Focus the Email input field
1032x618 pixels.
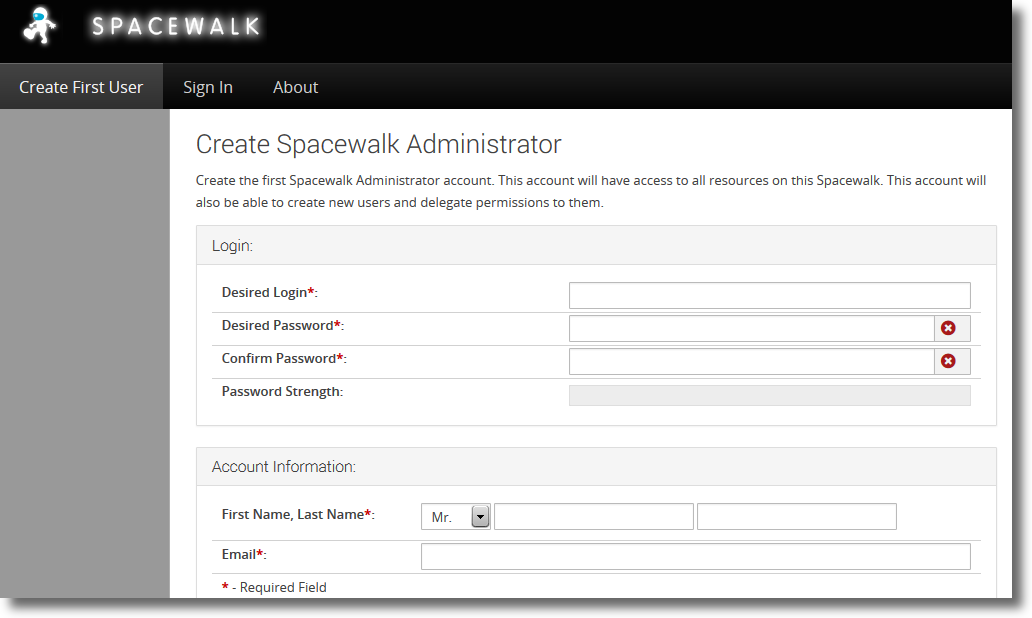point(696,556)
